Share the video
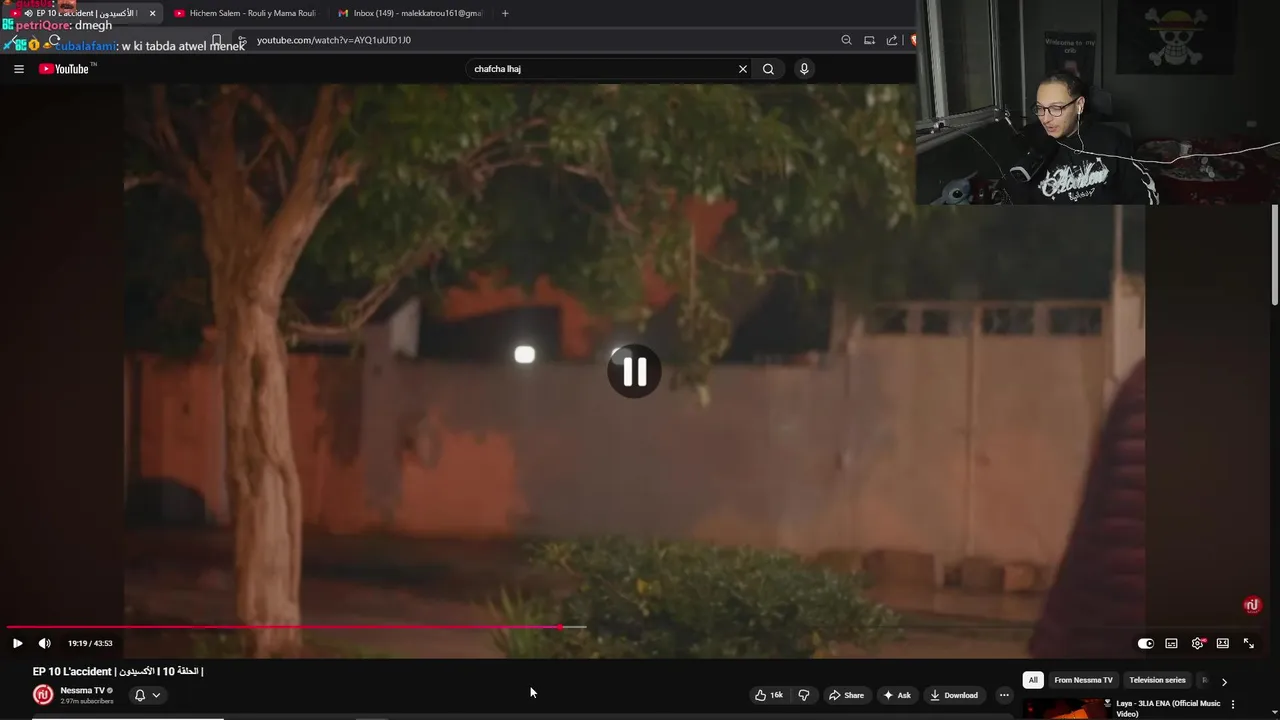 [846, 695]
